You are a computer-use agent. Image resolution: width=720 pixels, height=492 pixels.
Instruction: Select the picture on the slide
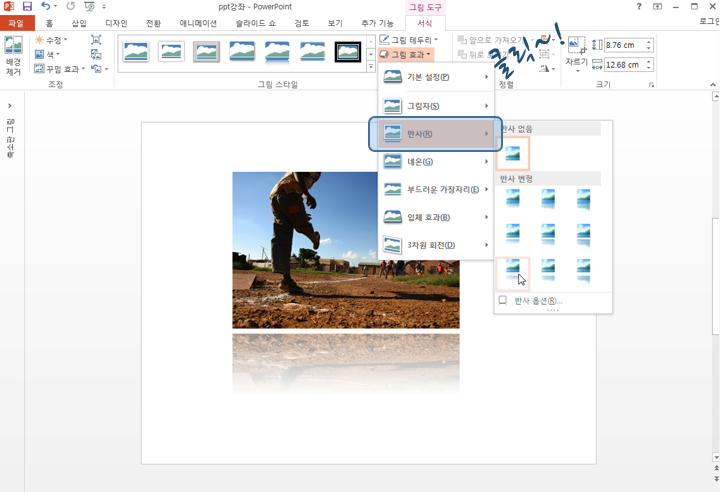pyautogui.click(x=346, y=250)
